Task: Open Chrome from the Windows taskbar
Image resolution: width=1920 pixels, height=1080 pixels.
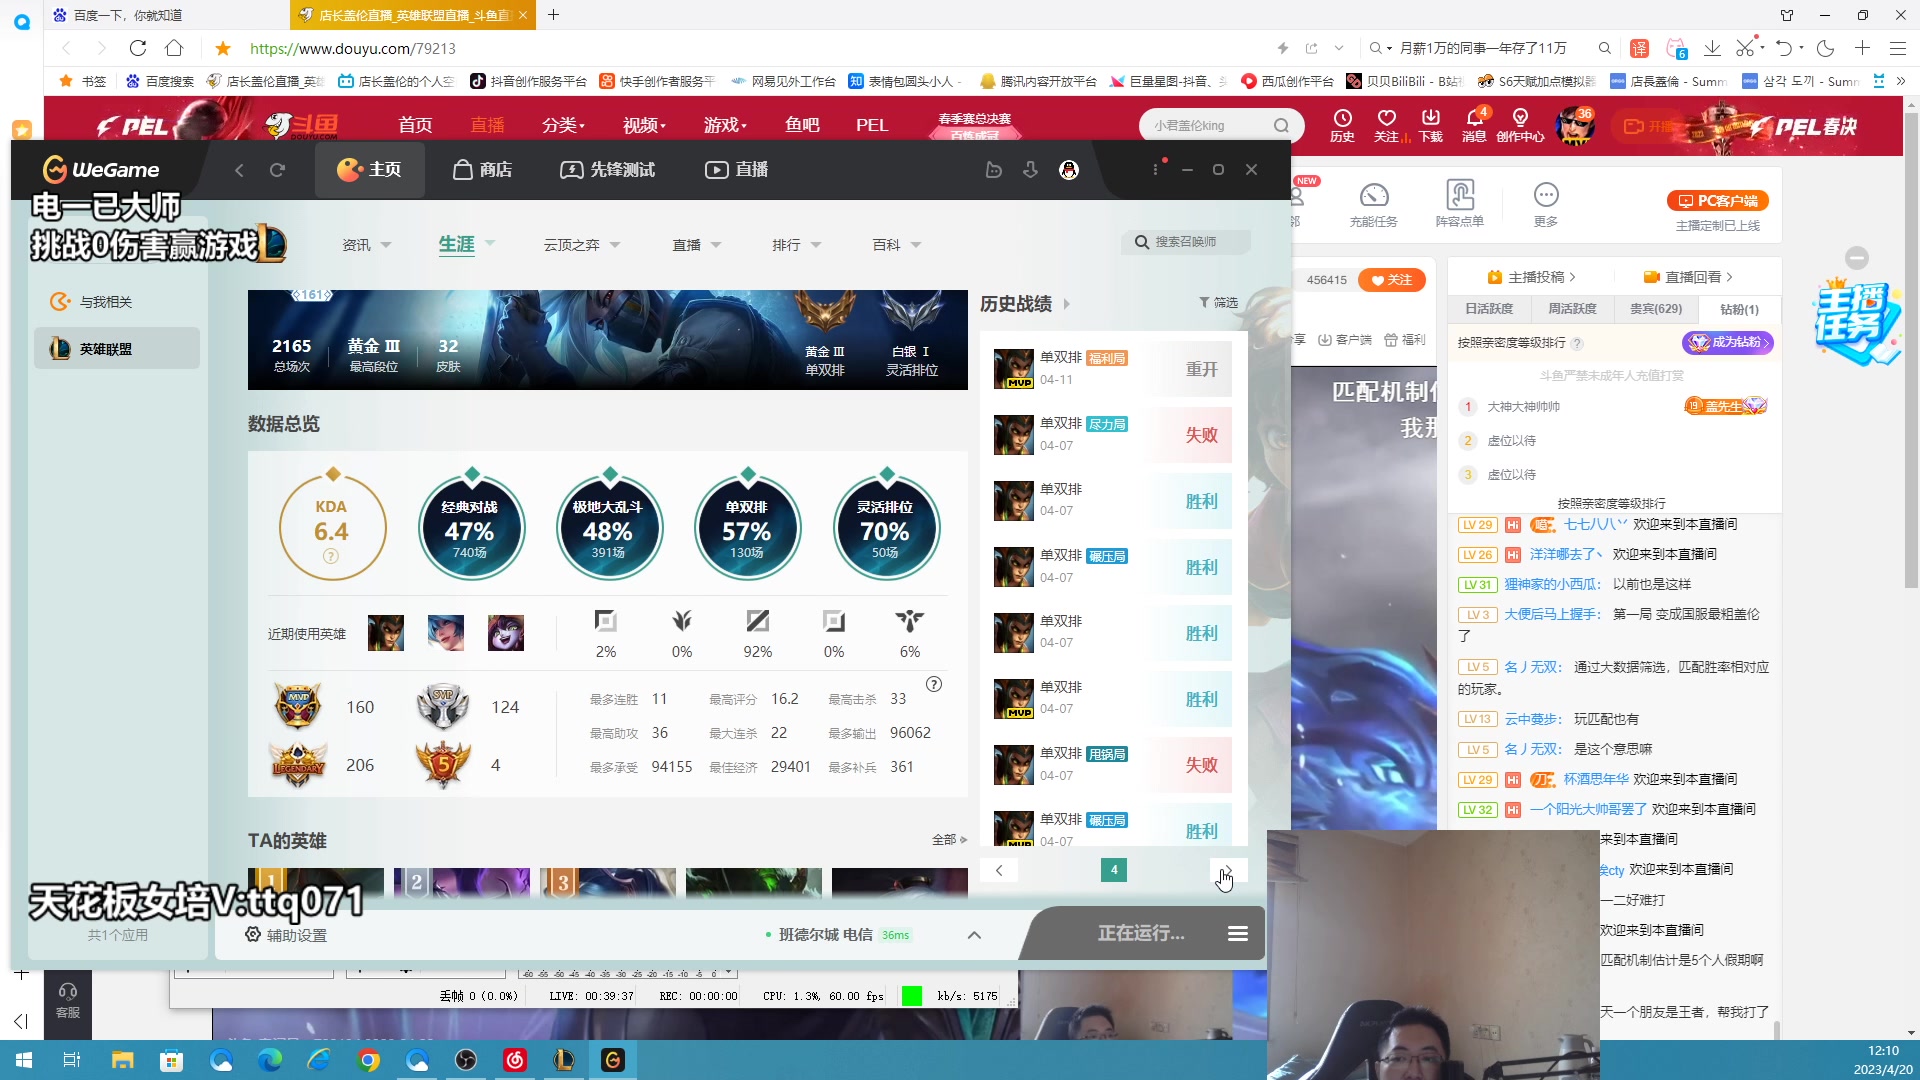Action: (369, 1060)
